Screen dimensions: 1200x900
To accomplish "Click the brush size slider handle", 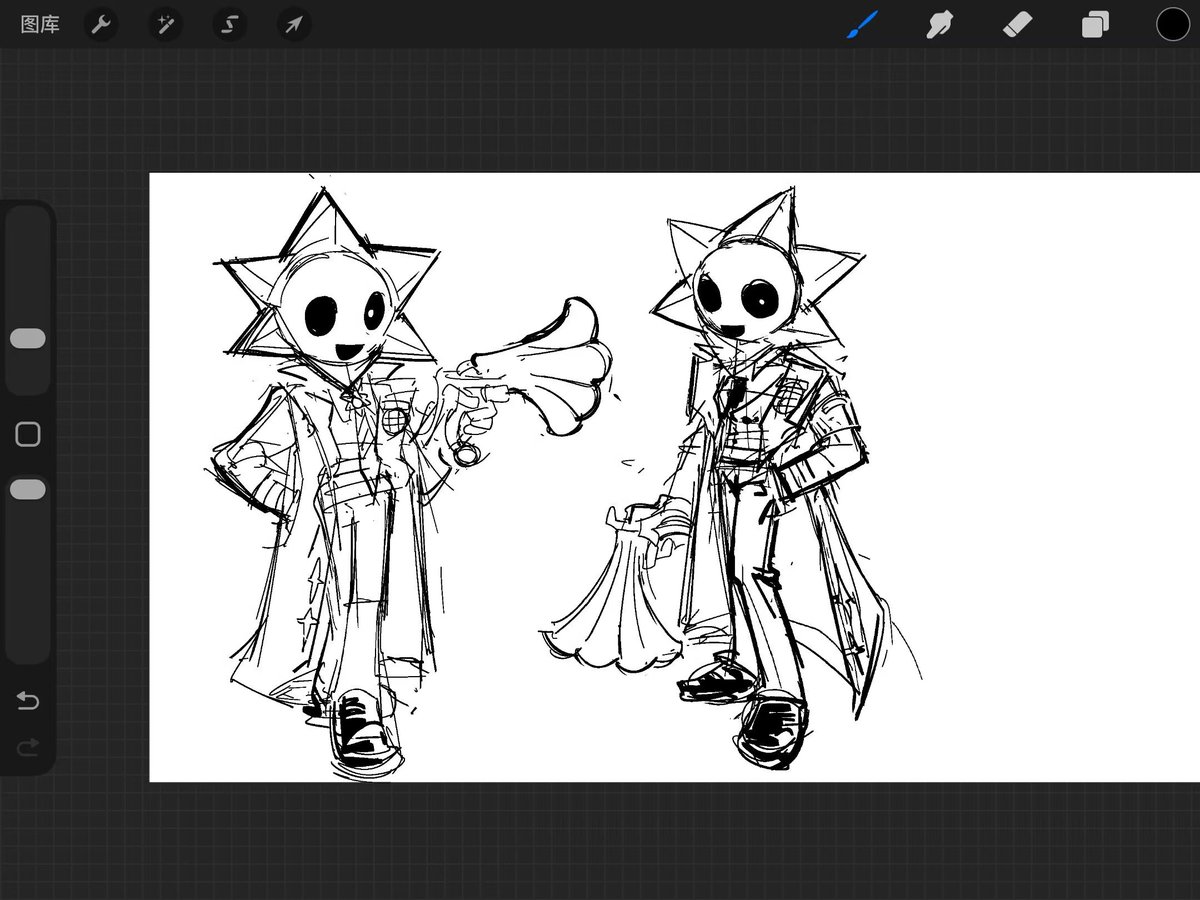I will 28,339.
